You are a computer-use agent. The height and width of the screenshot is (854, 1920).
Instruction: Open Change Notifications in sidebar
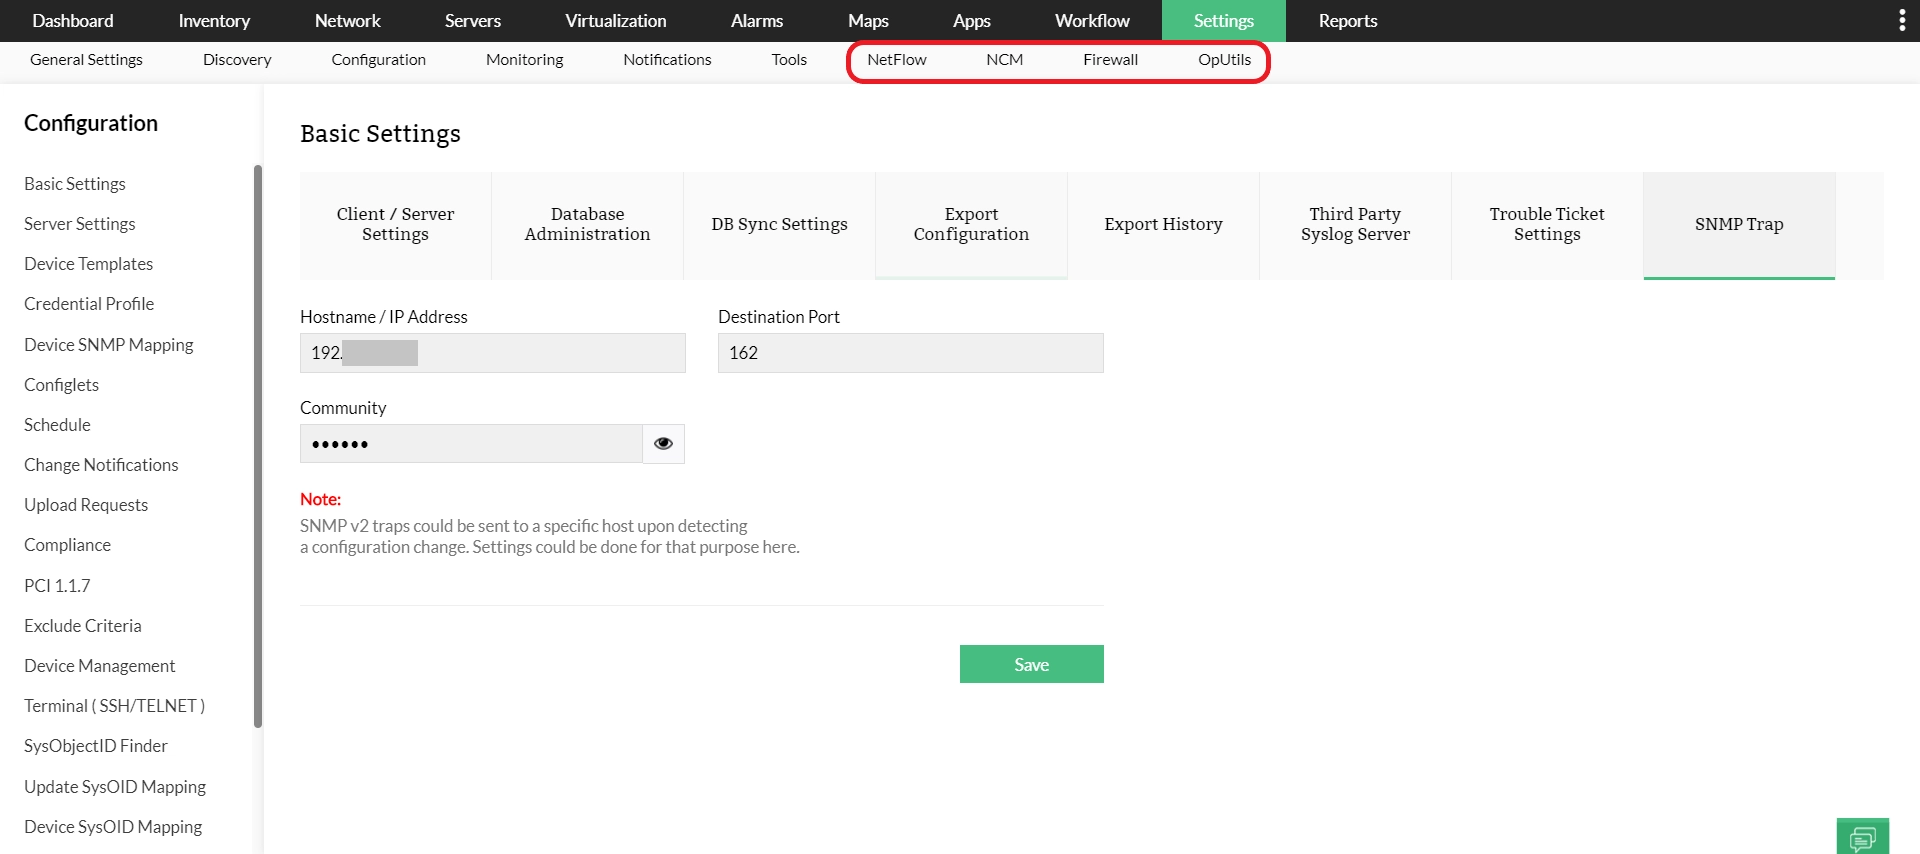(x=101, y=465)
